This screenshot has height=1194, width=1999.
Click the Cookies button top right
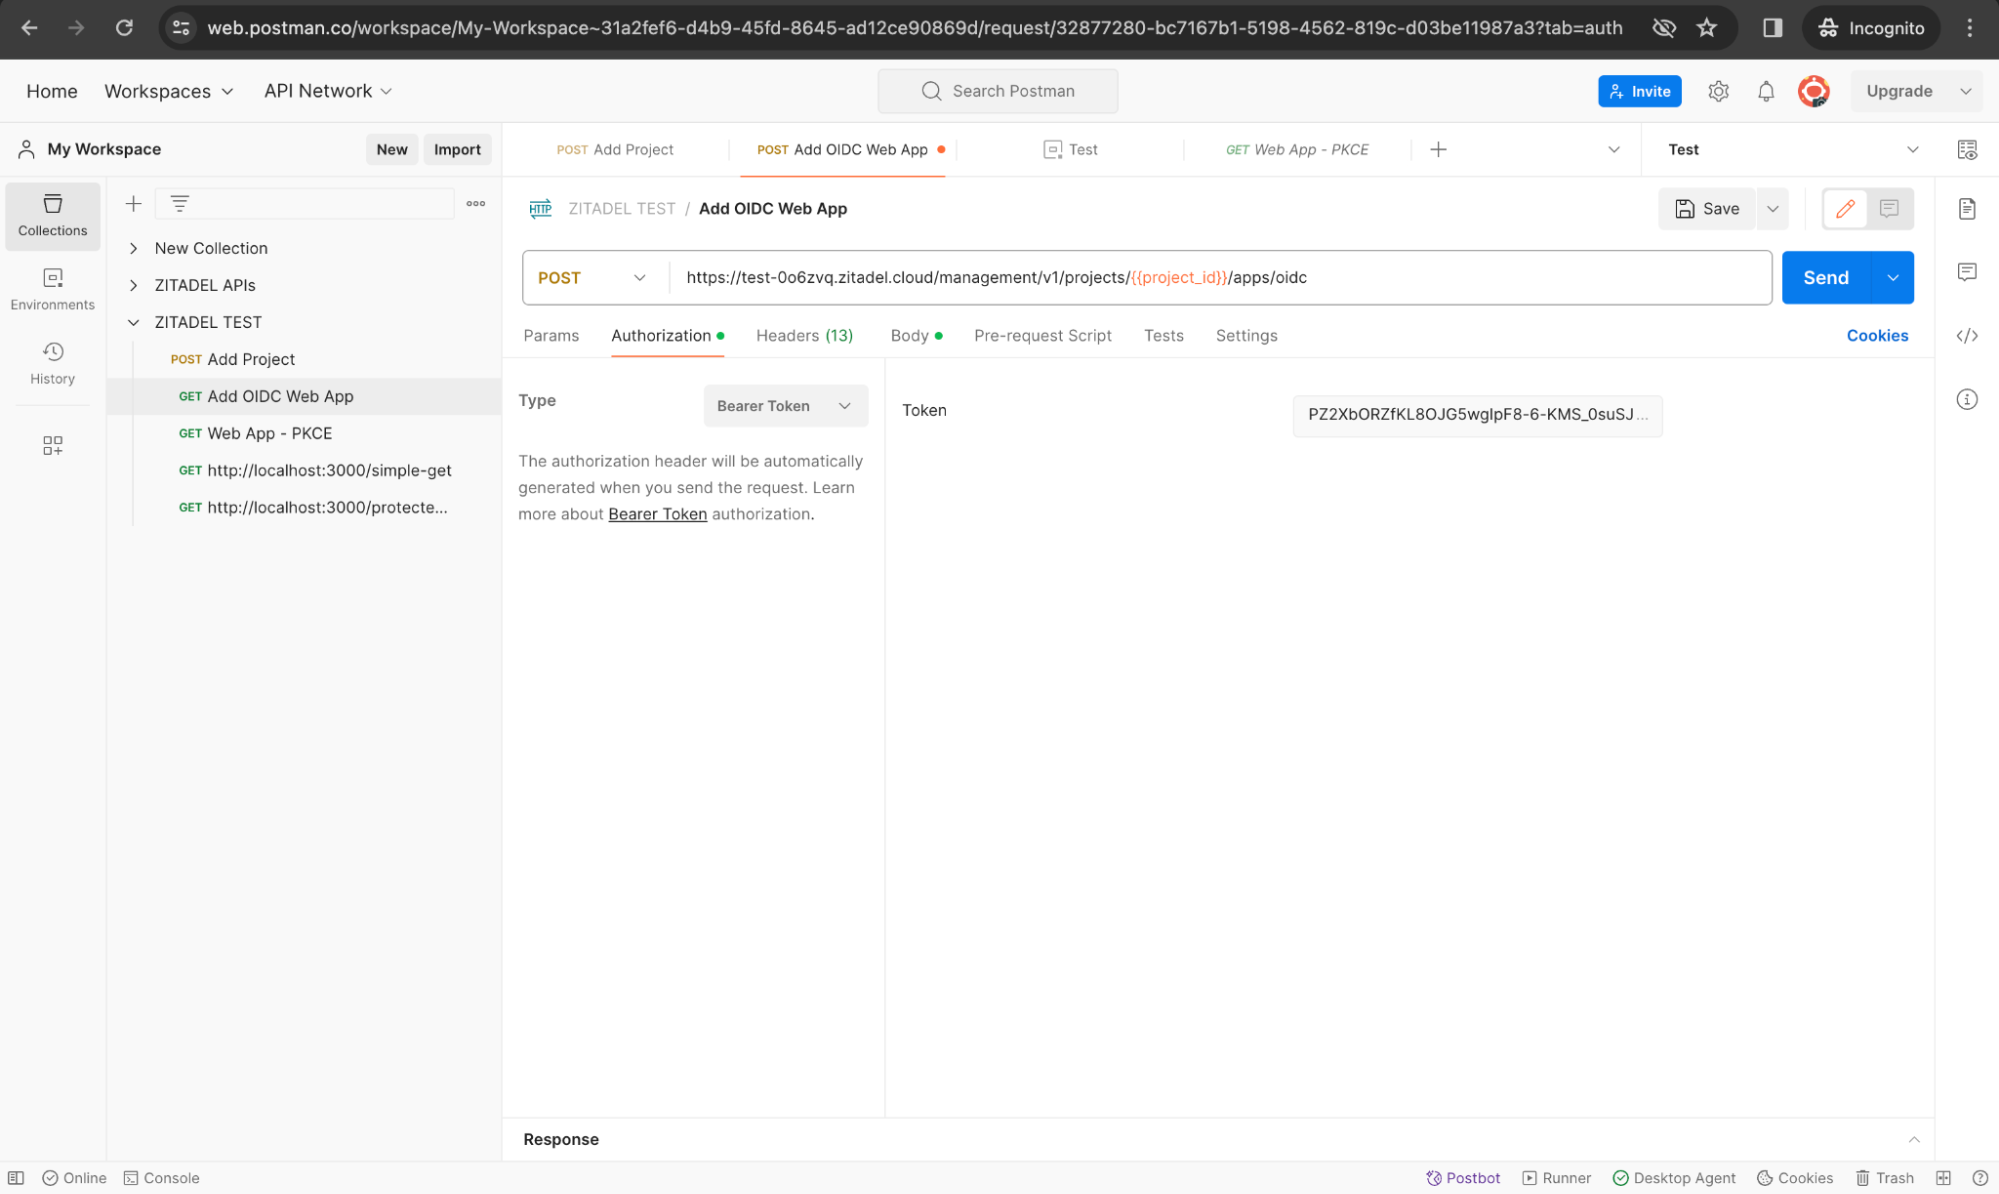(x=1877, y=335)
